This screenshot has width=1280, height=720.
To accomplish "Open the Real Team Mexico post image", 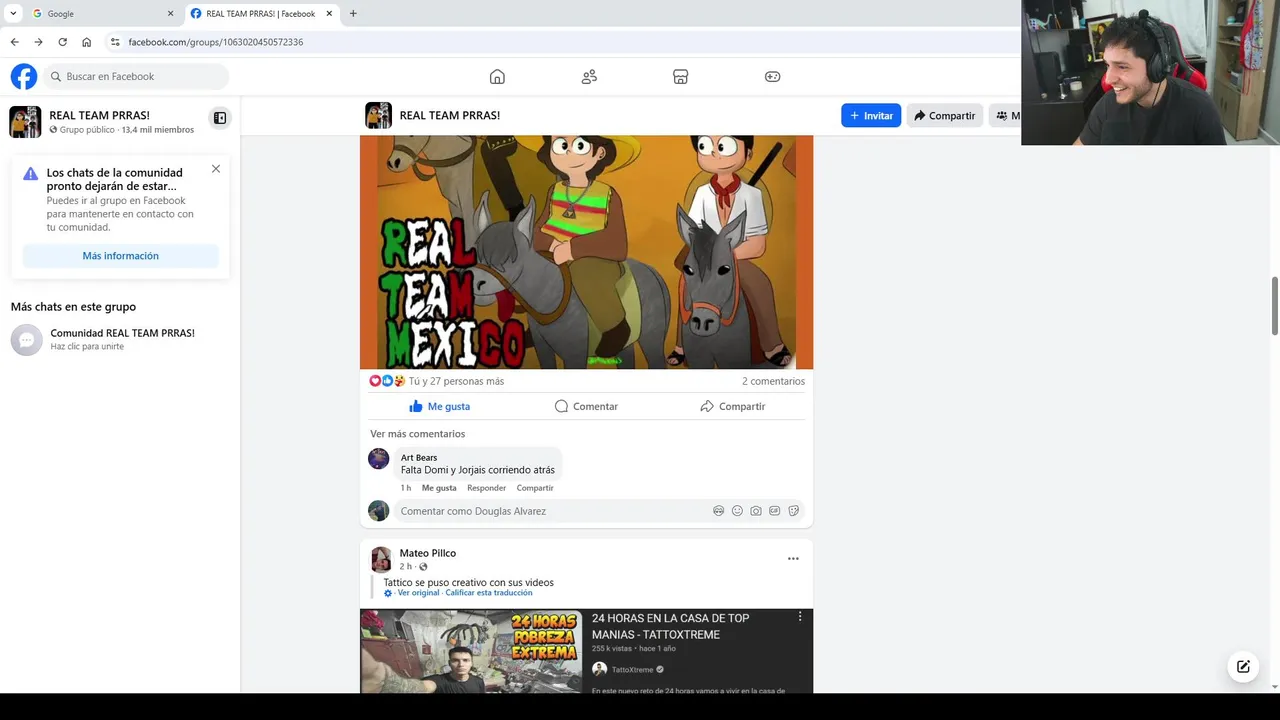I will tap(586, 252).
